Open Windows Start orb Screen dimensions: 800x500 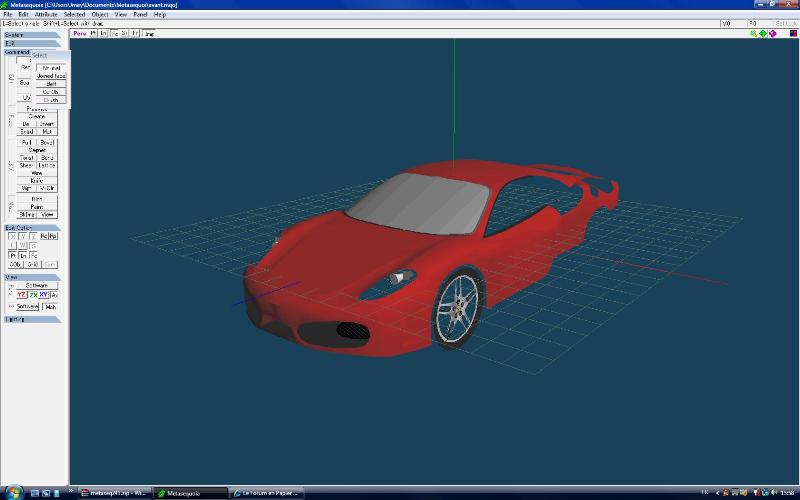coord(14,493)
